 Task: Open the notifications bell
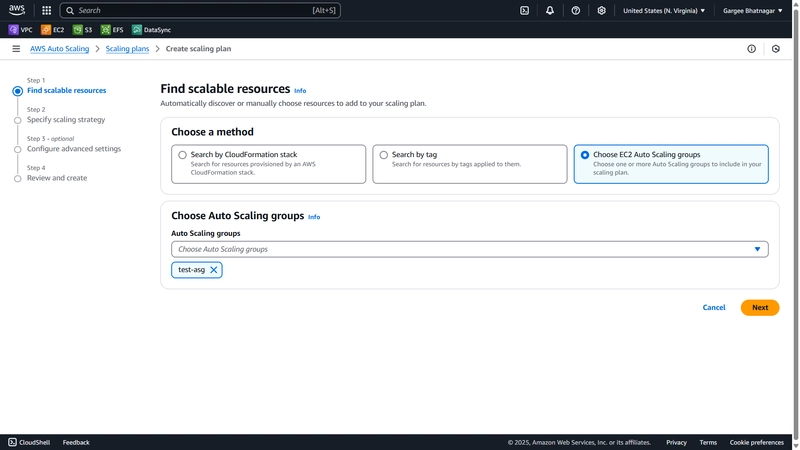(x=549, y=10)
